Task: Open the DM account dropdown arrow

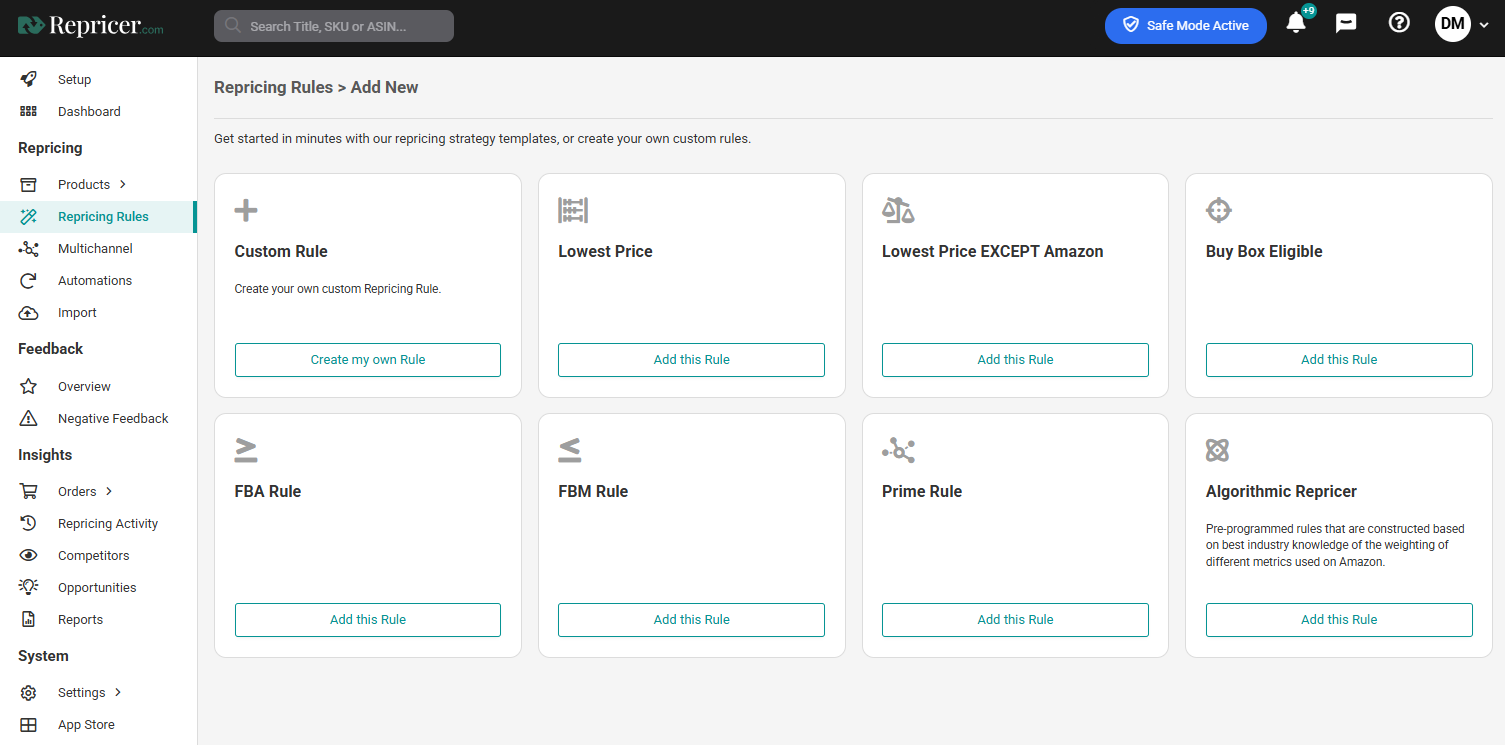Action: pos(1483,25)
